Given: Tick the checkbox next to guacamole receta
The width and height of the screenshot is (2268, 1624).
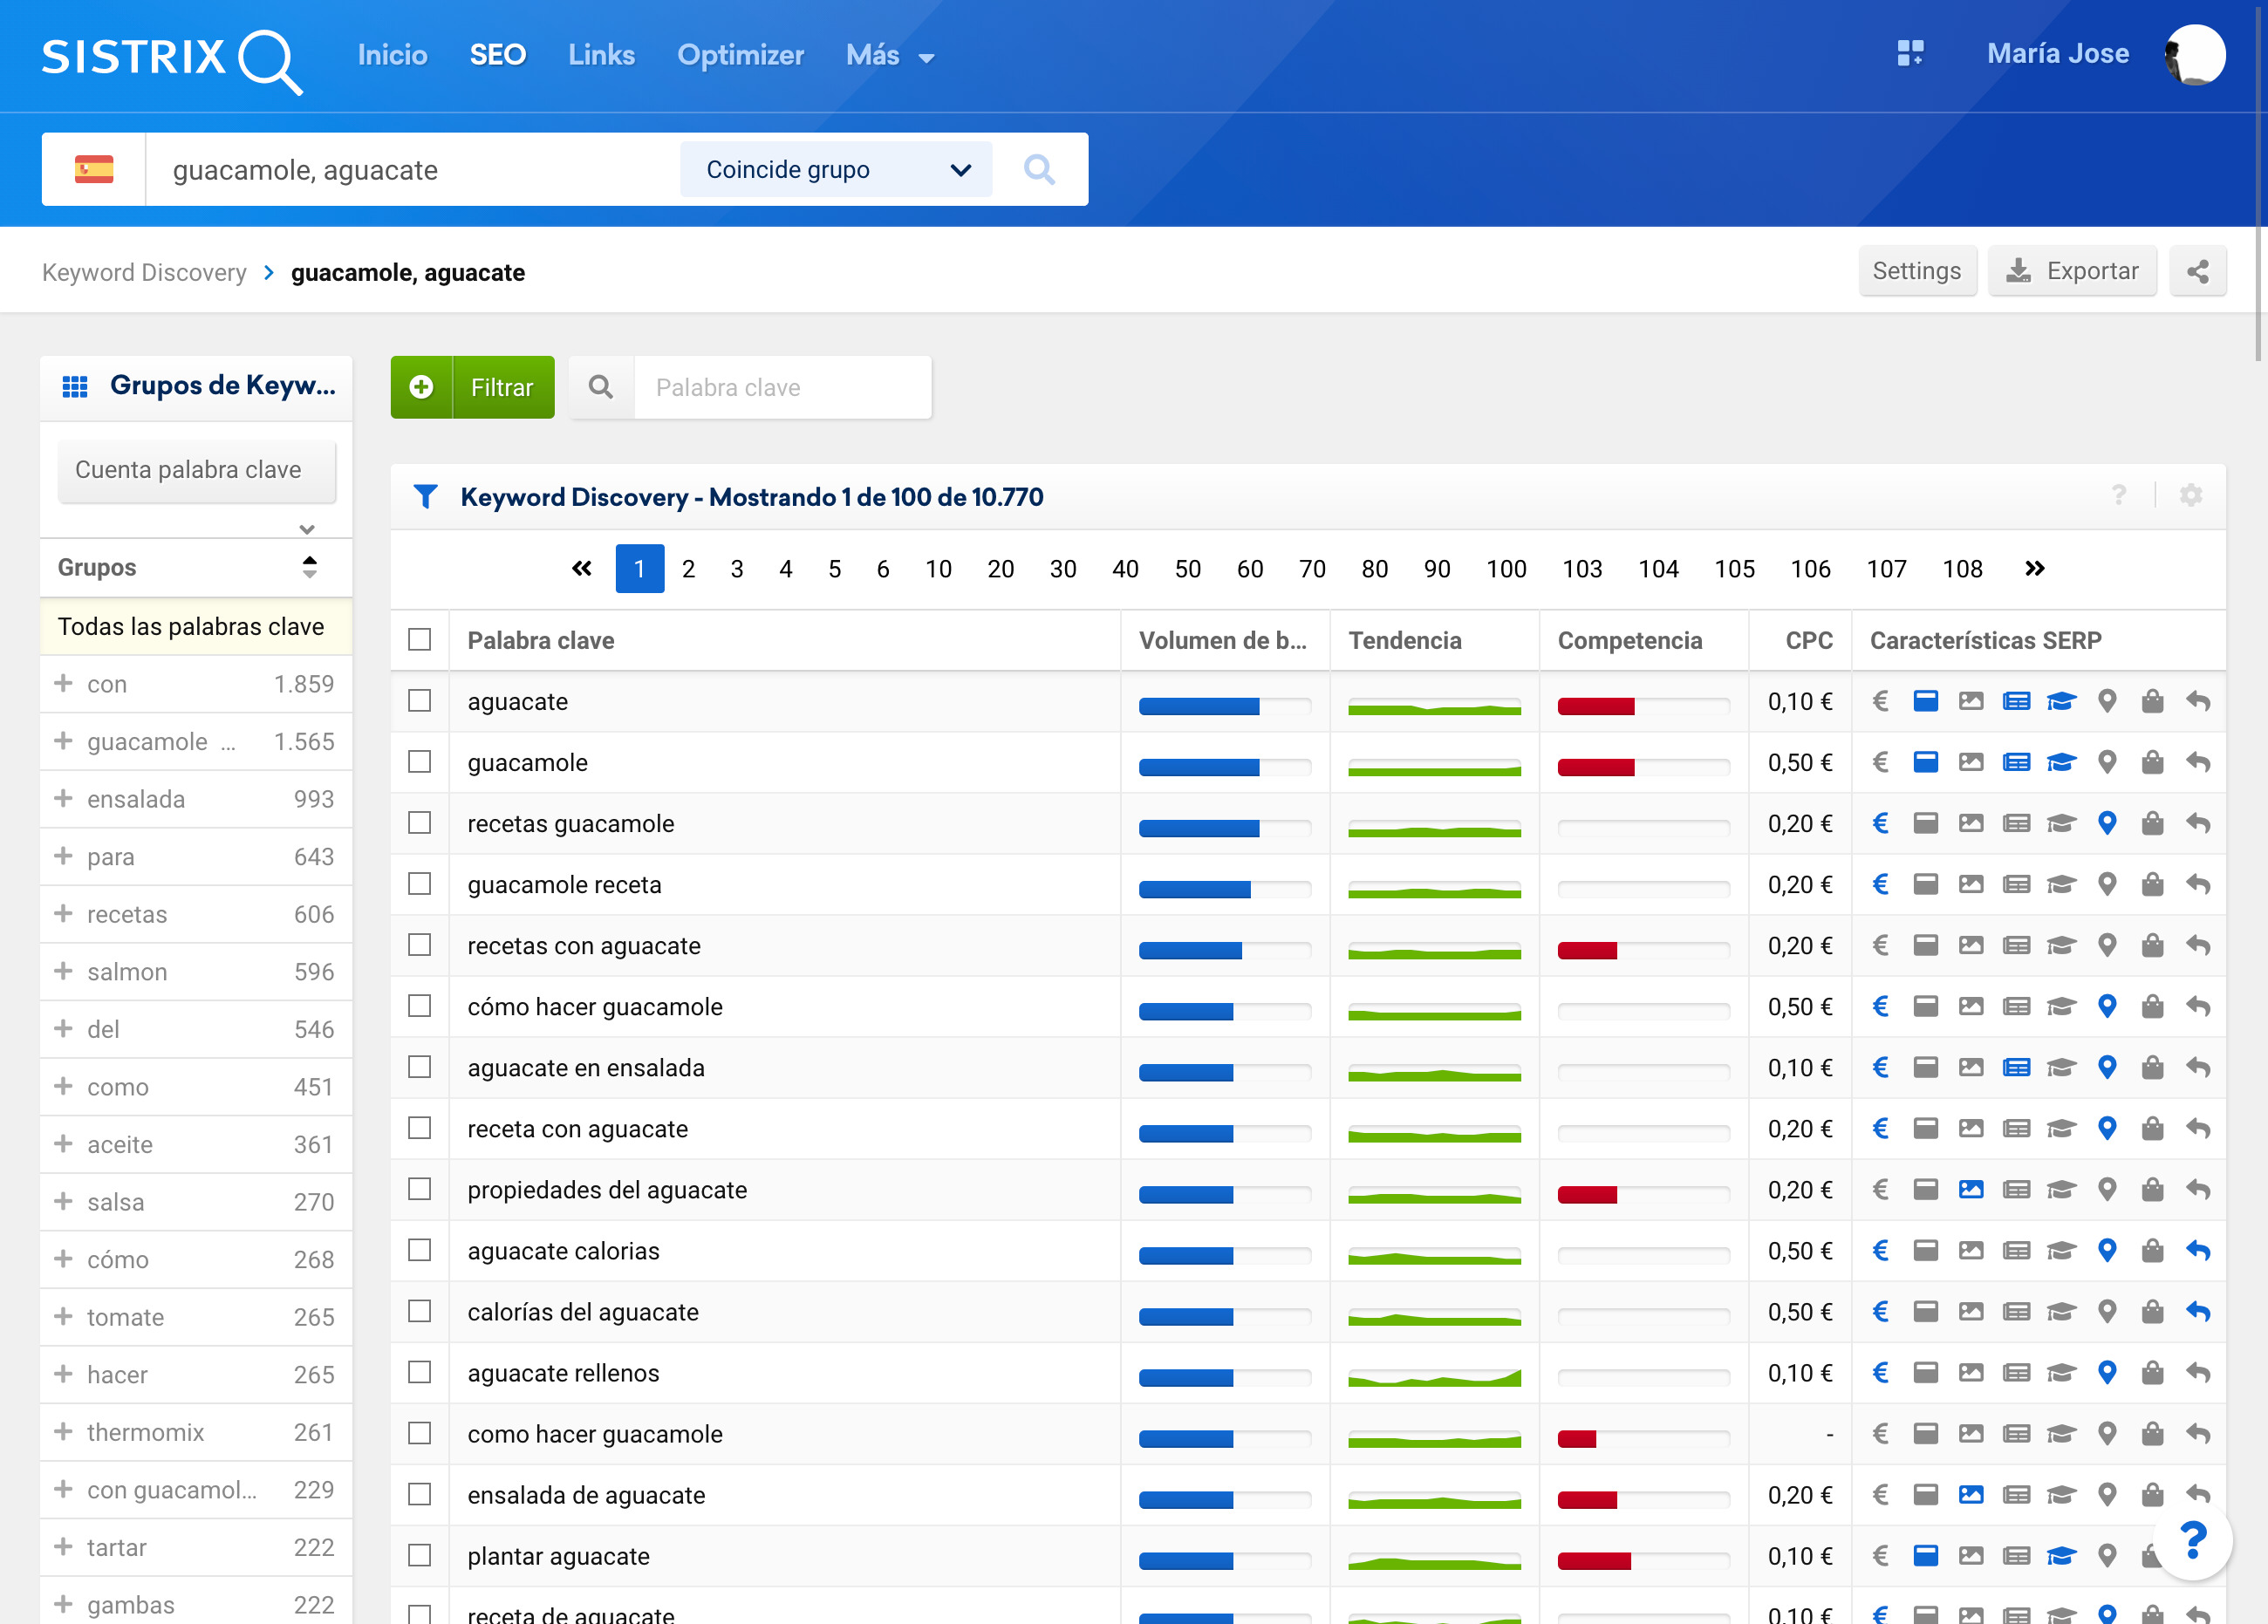Looking at the screenshot, I should click(420, 884).
